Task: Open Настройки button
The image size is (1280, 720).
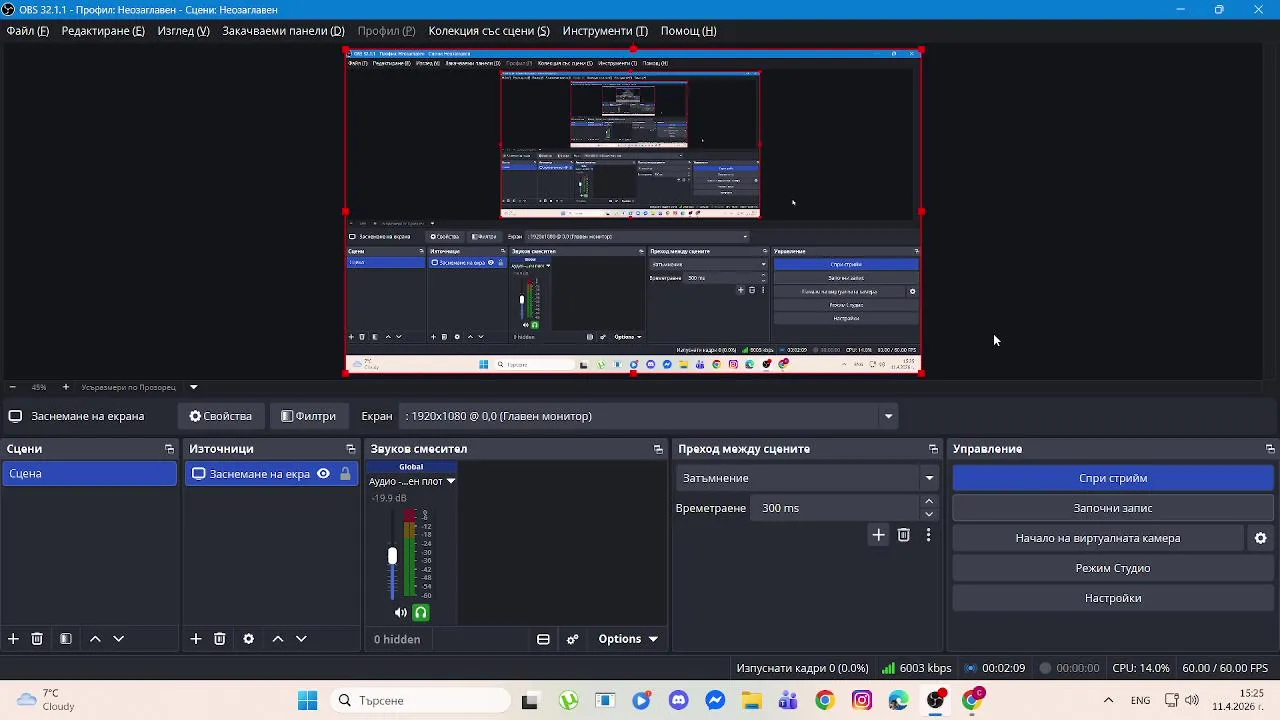Action: 1113,598
